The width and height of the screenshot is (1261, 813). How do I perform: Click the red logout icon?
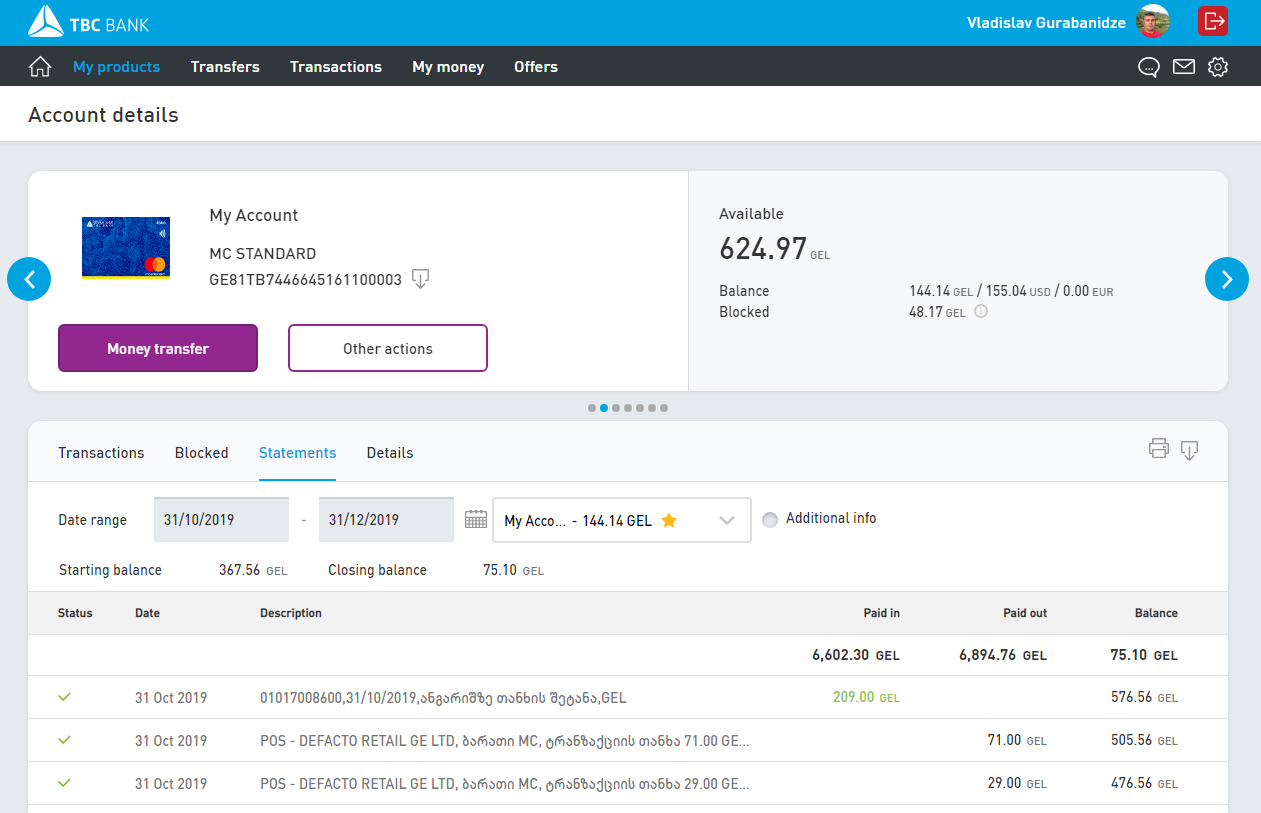click(1213, 21)
